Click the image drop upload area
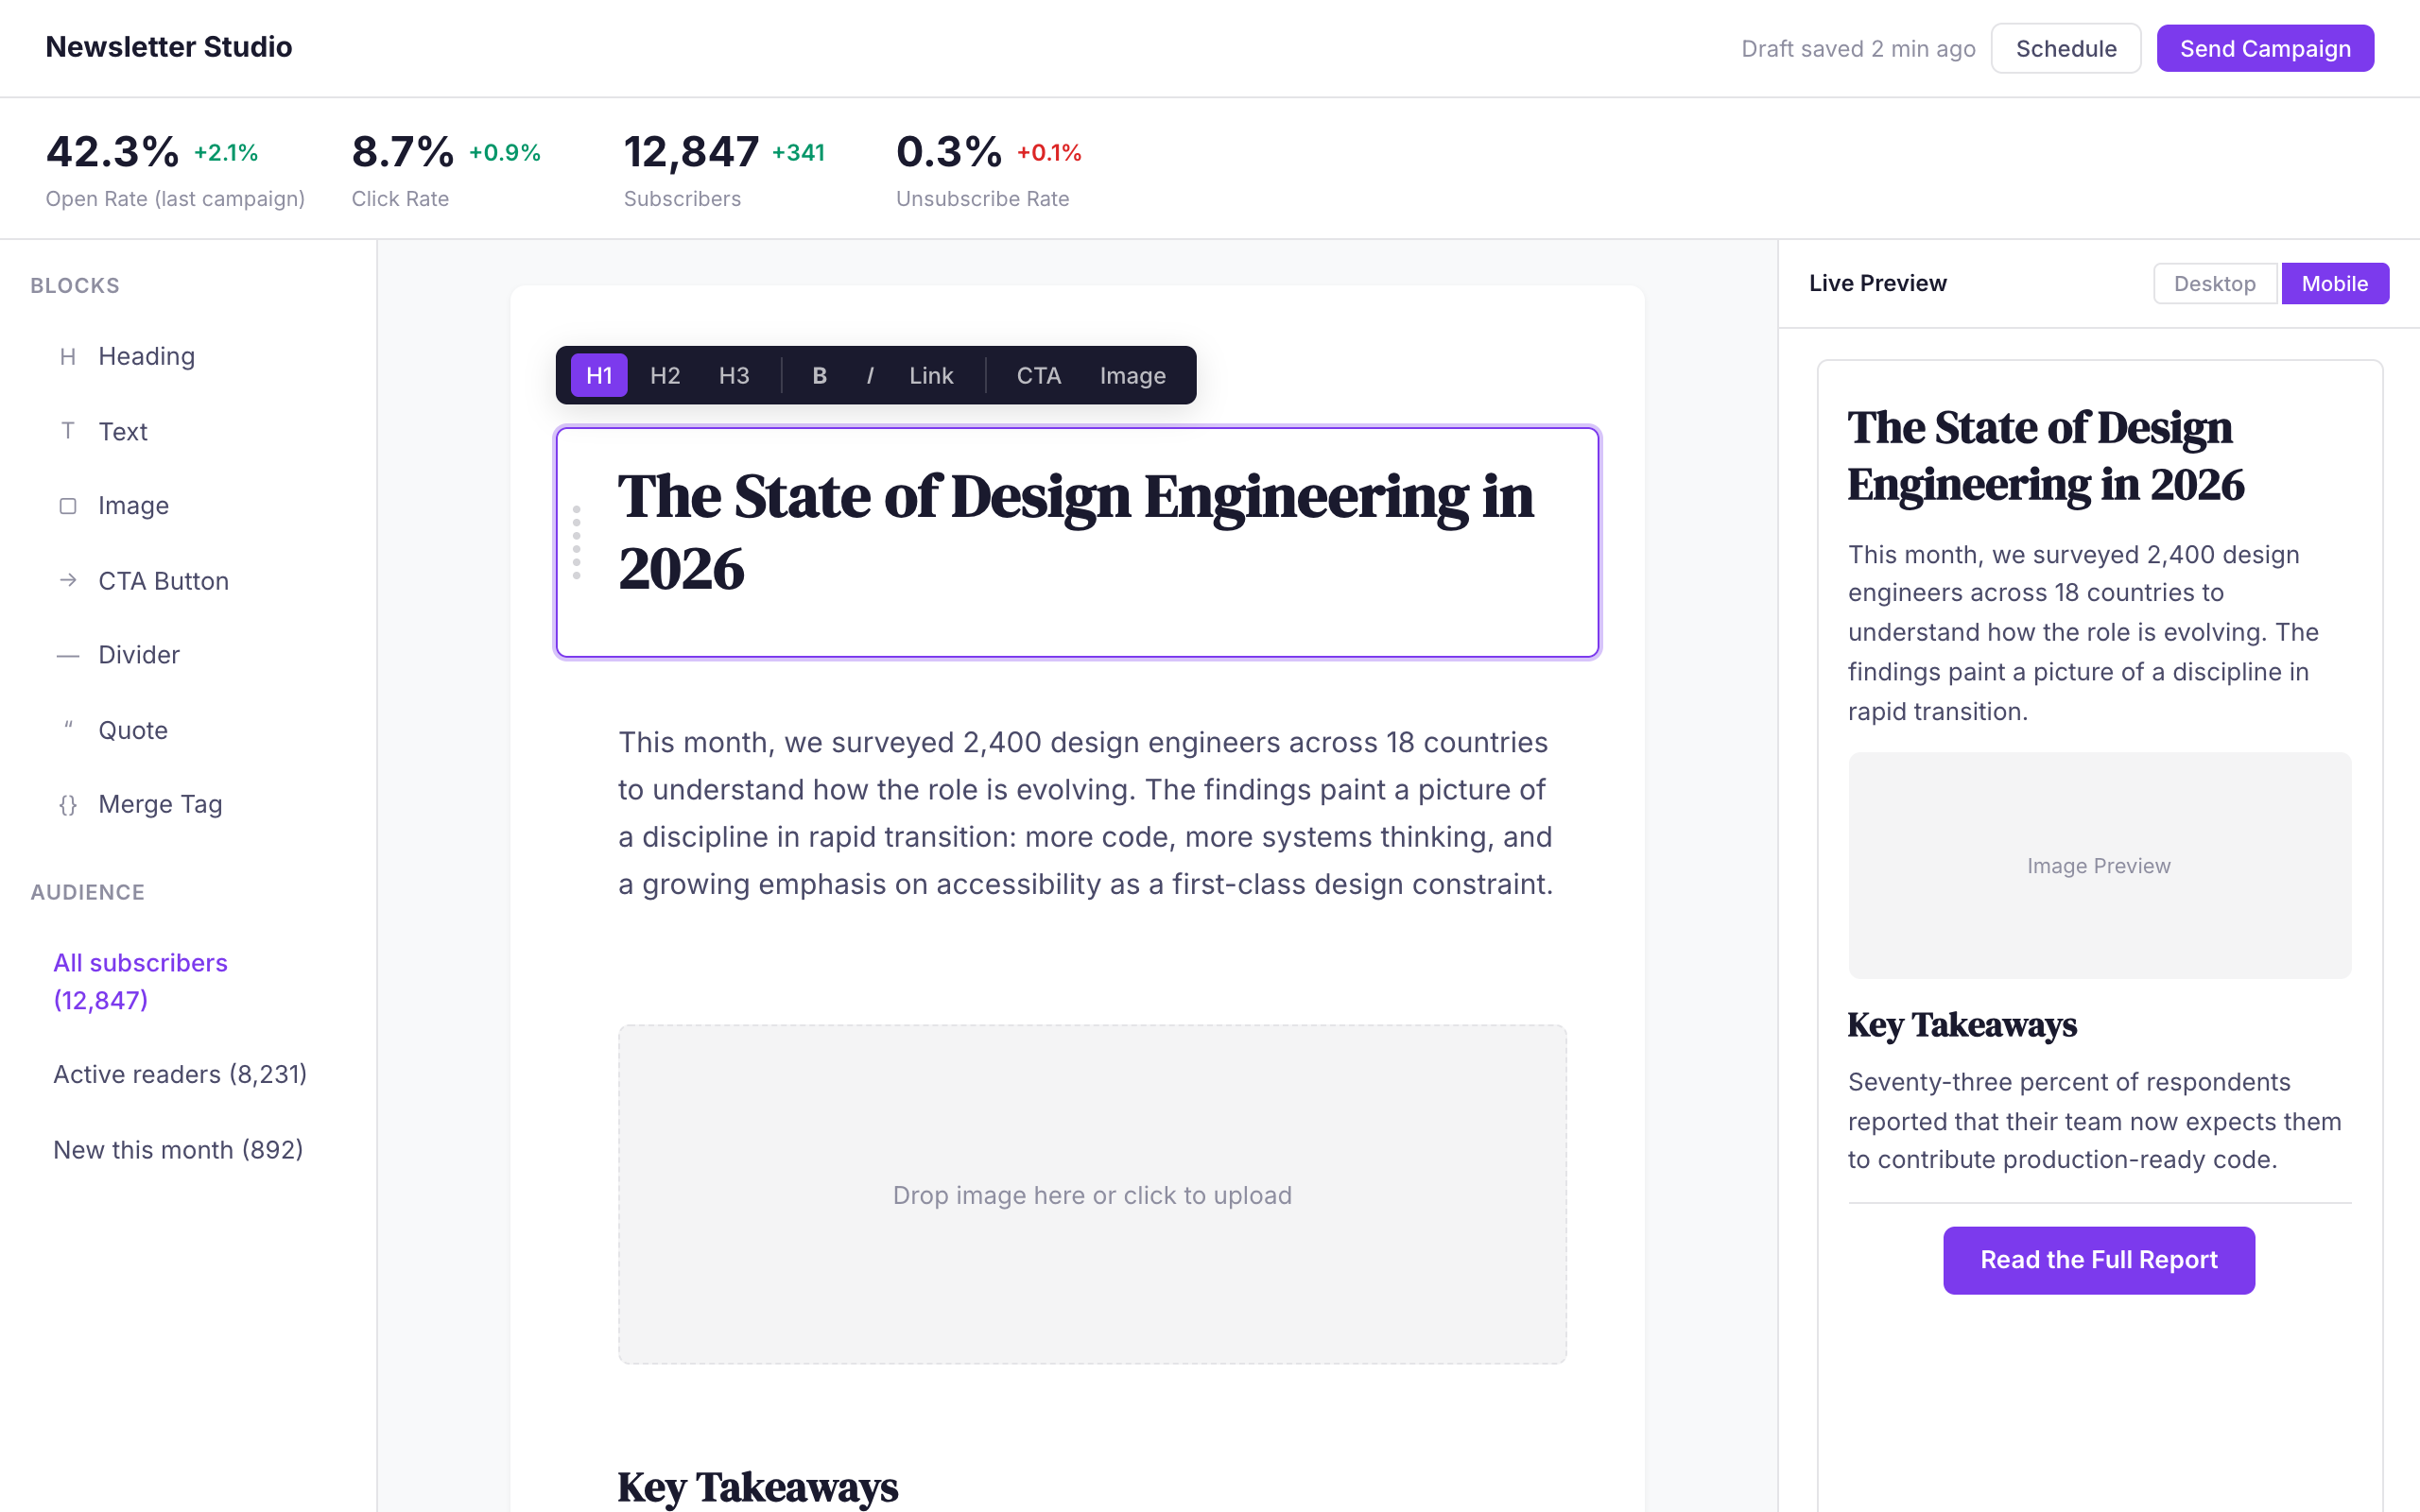Image resolution: width=2420 pixels, height=1512 pixels. tap(1092, 1194)
